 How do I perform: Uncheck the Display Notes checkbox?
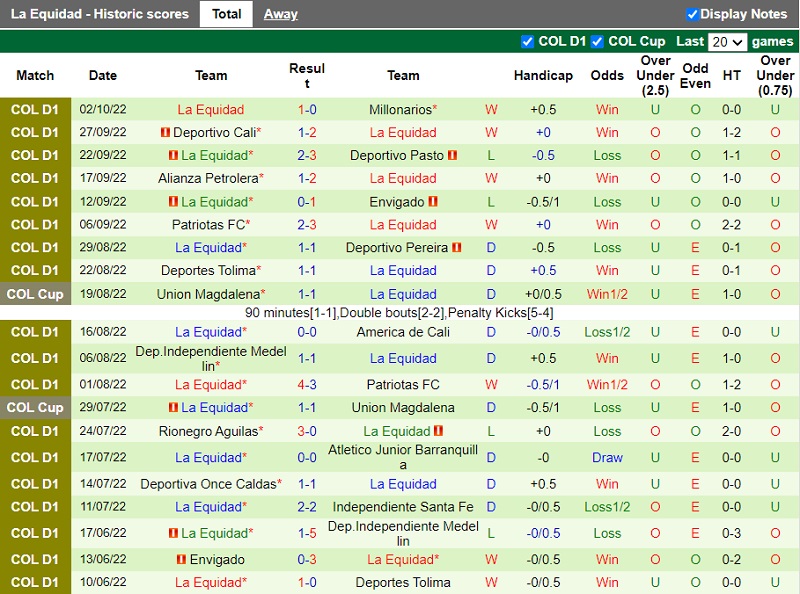pyautogui.click(x=692, y=14)
